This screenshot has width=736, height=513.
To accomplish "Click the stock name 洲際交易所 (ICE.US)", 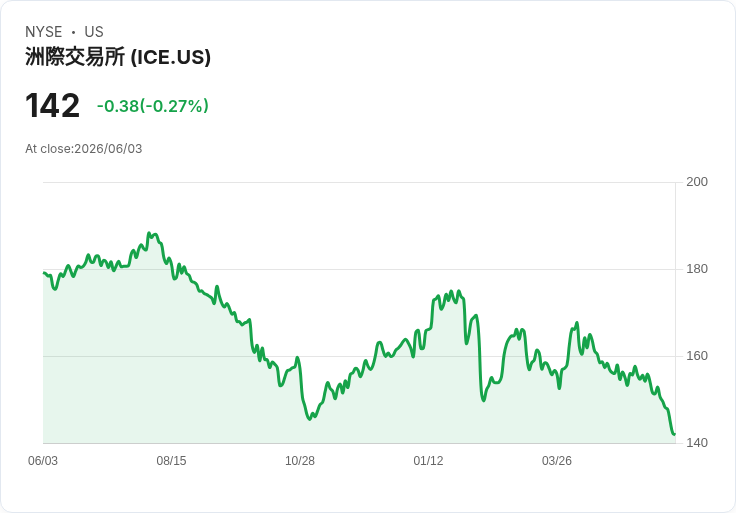I will click(x=118, y=57).
